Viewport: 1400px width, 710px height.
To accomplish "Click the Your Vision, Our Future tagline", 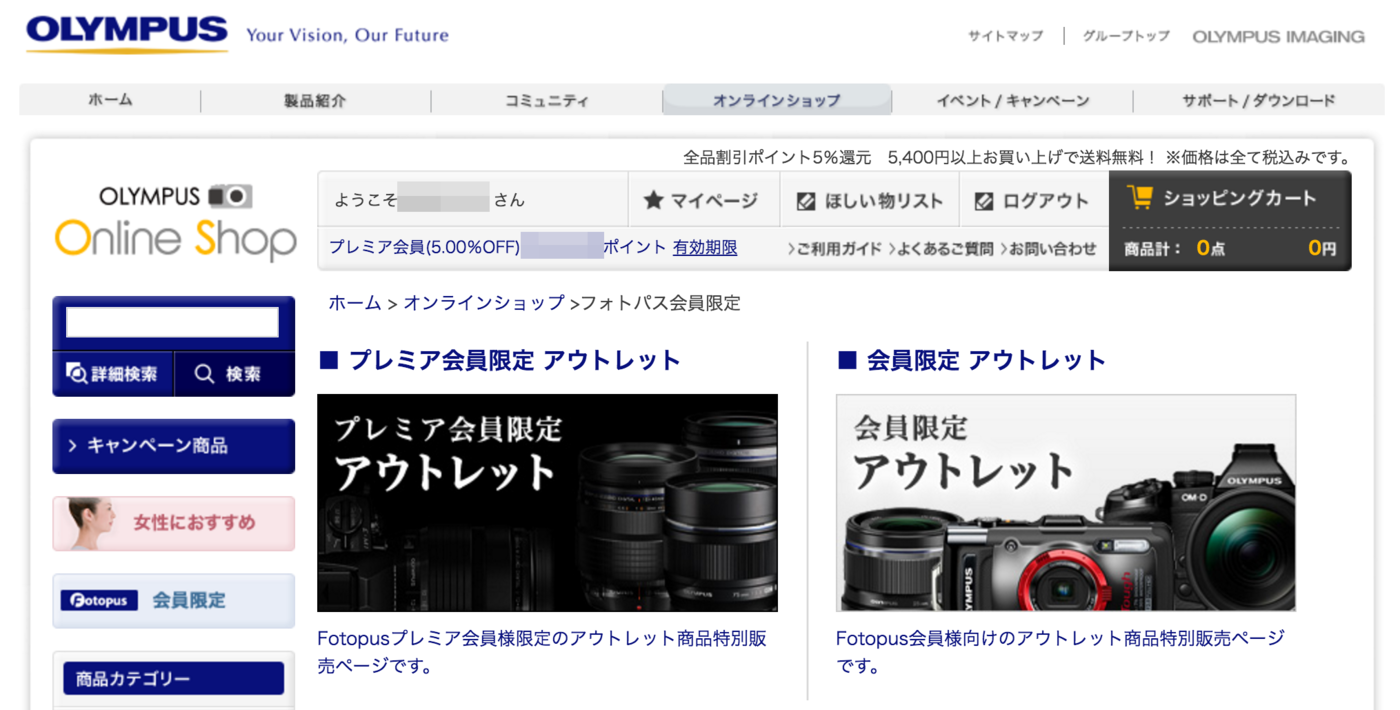I will click(347, 35).
